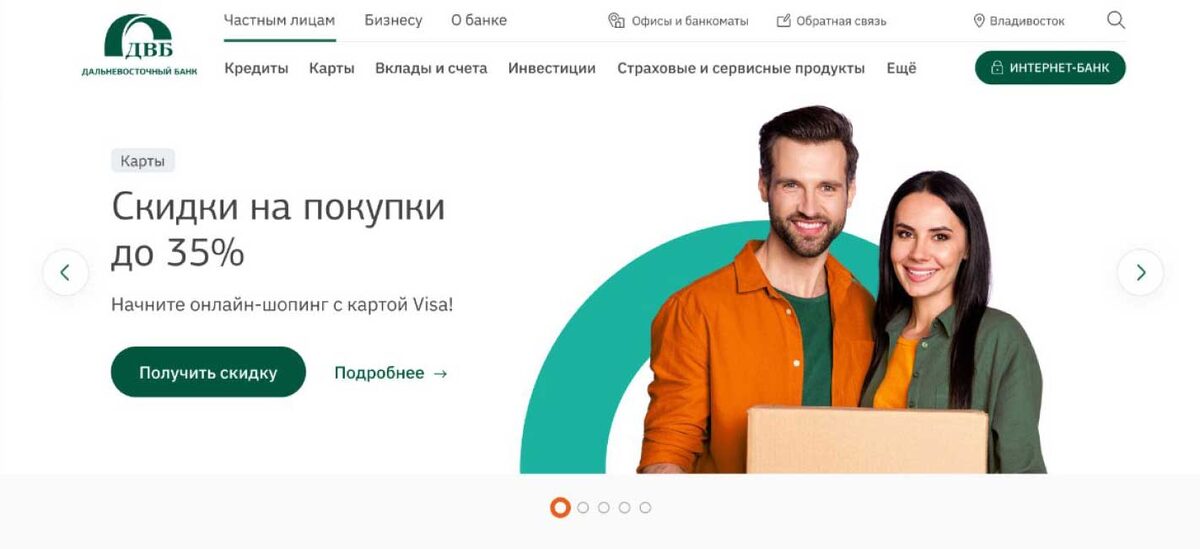1200x549 pixels.
Task: Click the Карты category tag
Action: point(142,160)
